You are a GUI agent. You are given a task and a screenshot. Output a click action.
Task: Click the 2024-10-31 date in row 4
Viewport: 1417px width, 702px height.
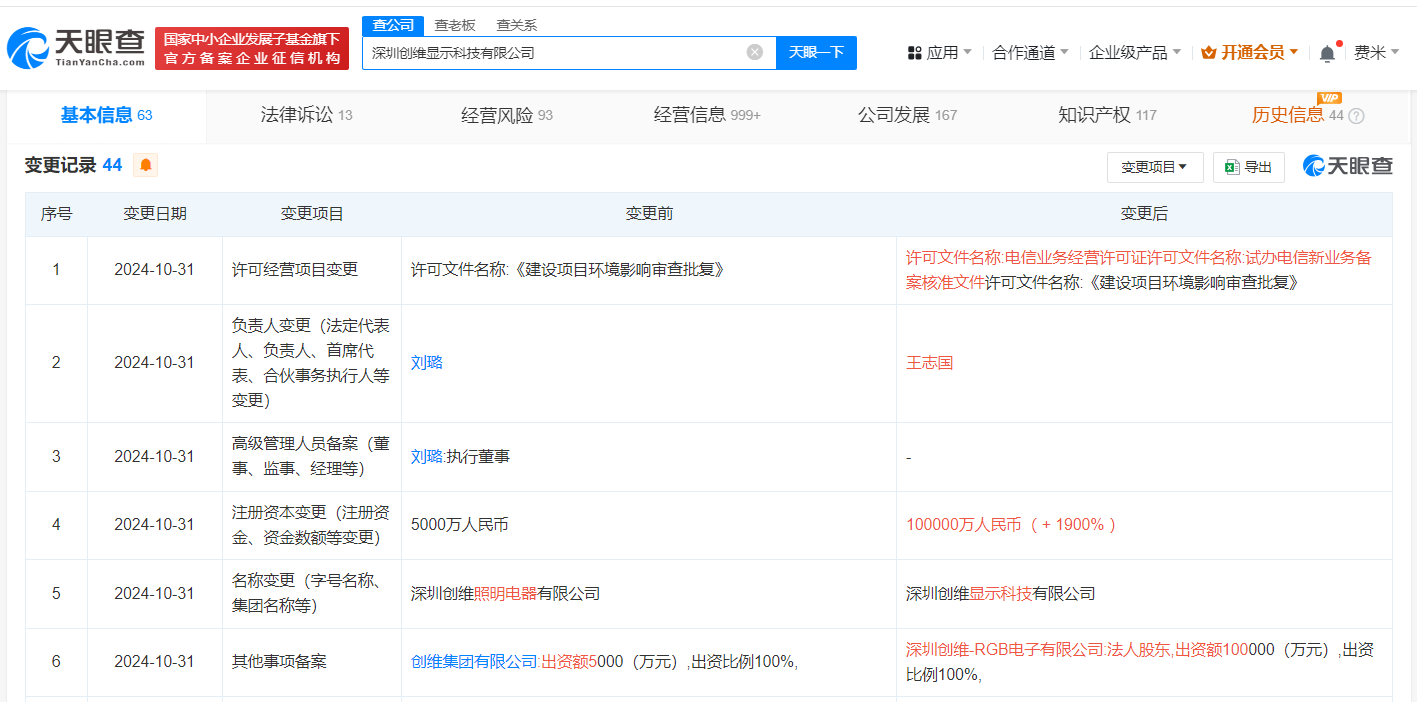point(154,524)
